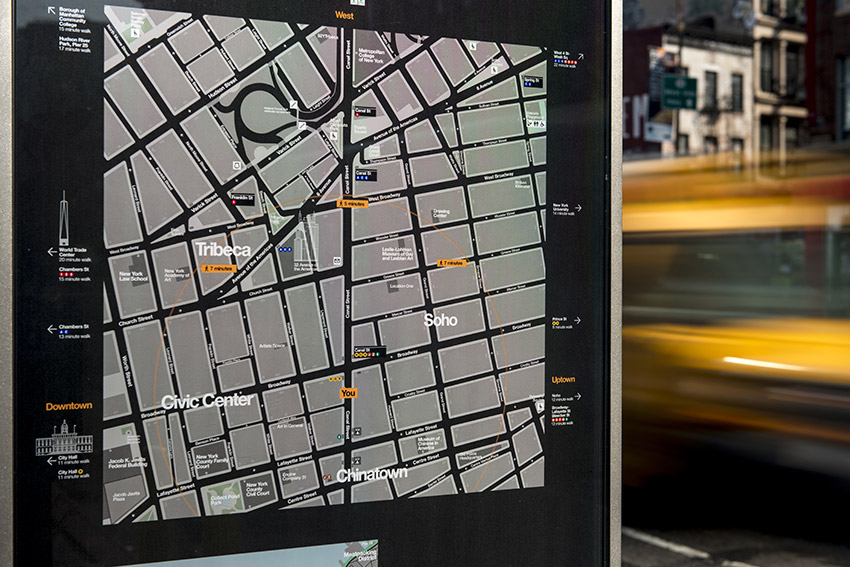Select the "New York County Family Court" label
850x567 pixels.
pos(211,461)
